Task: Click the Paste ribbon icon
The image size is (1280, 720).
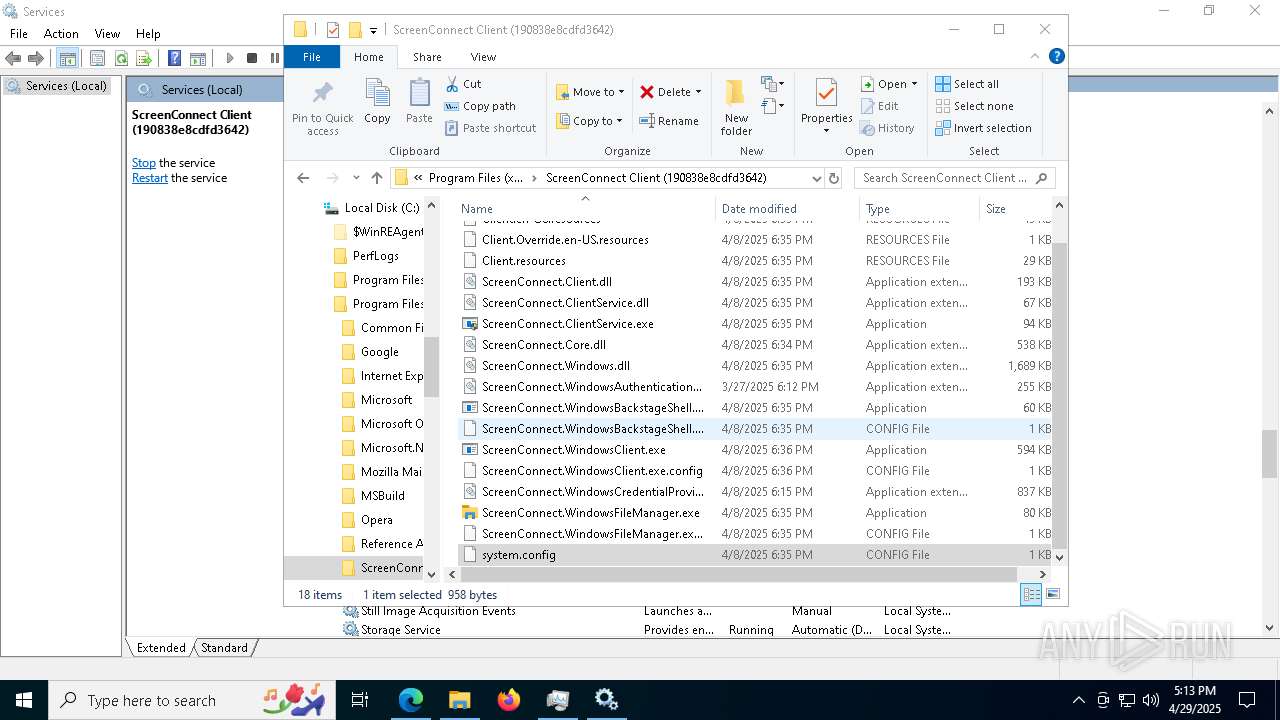Action: pos(419,94)
